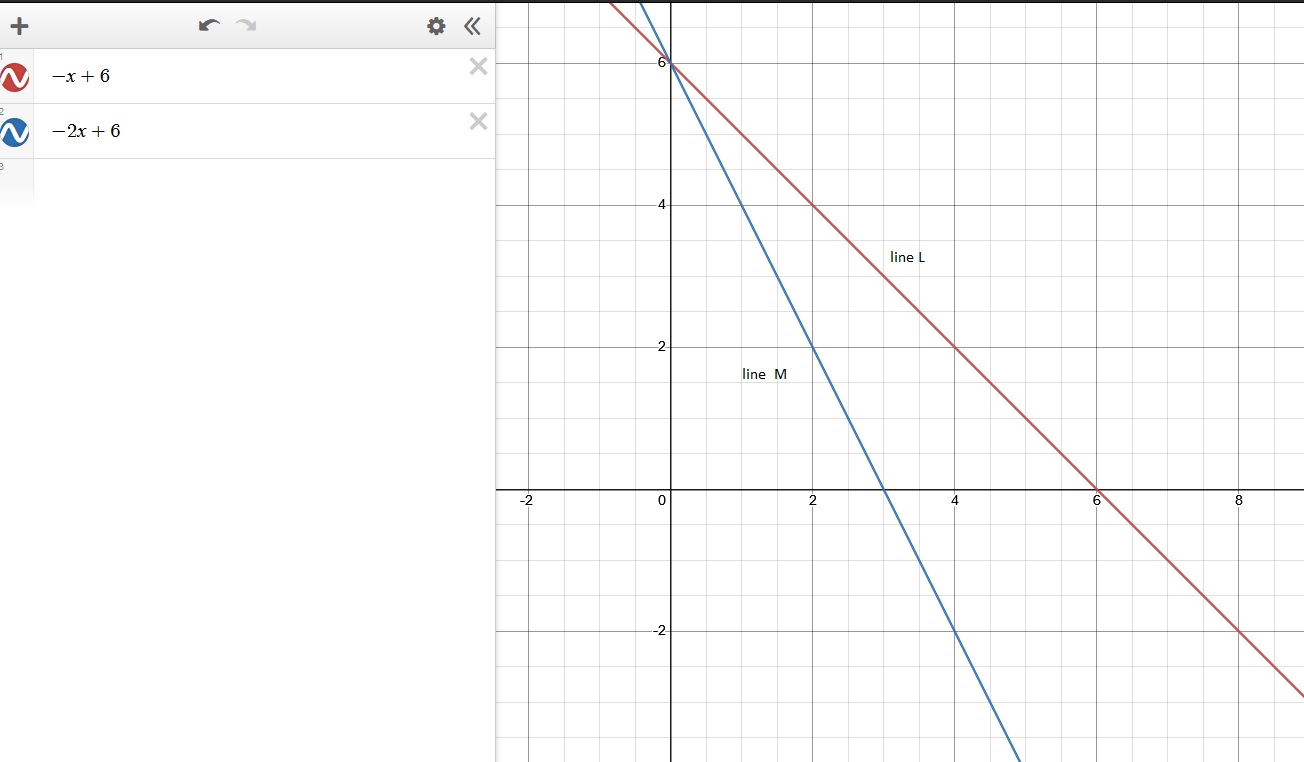Remove the -2x+6 expression
The image size is (1304, 762).
pos(478,122)
